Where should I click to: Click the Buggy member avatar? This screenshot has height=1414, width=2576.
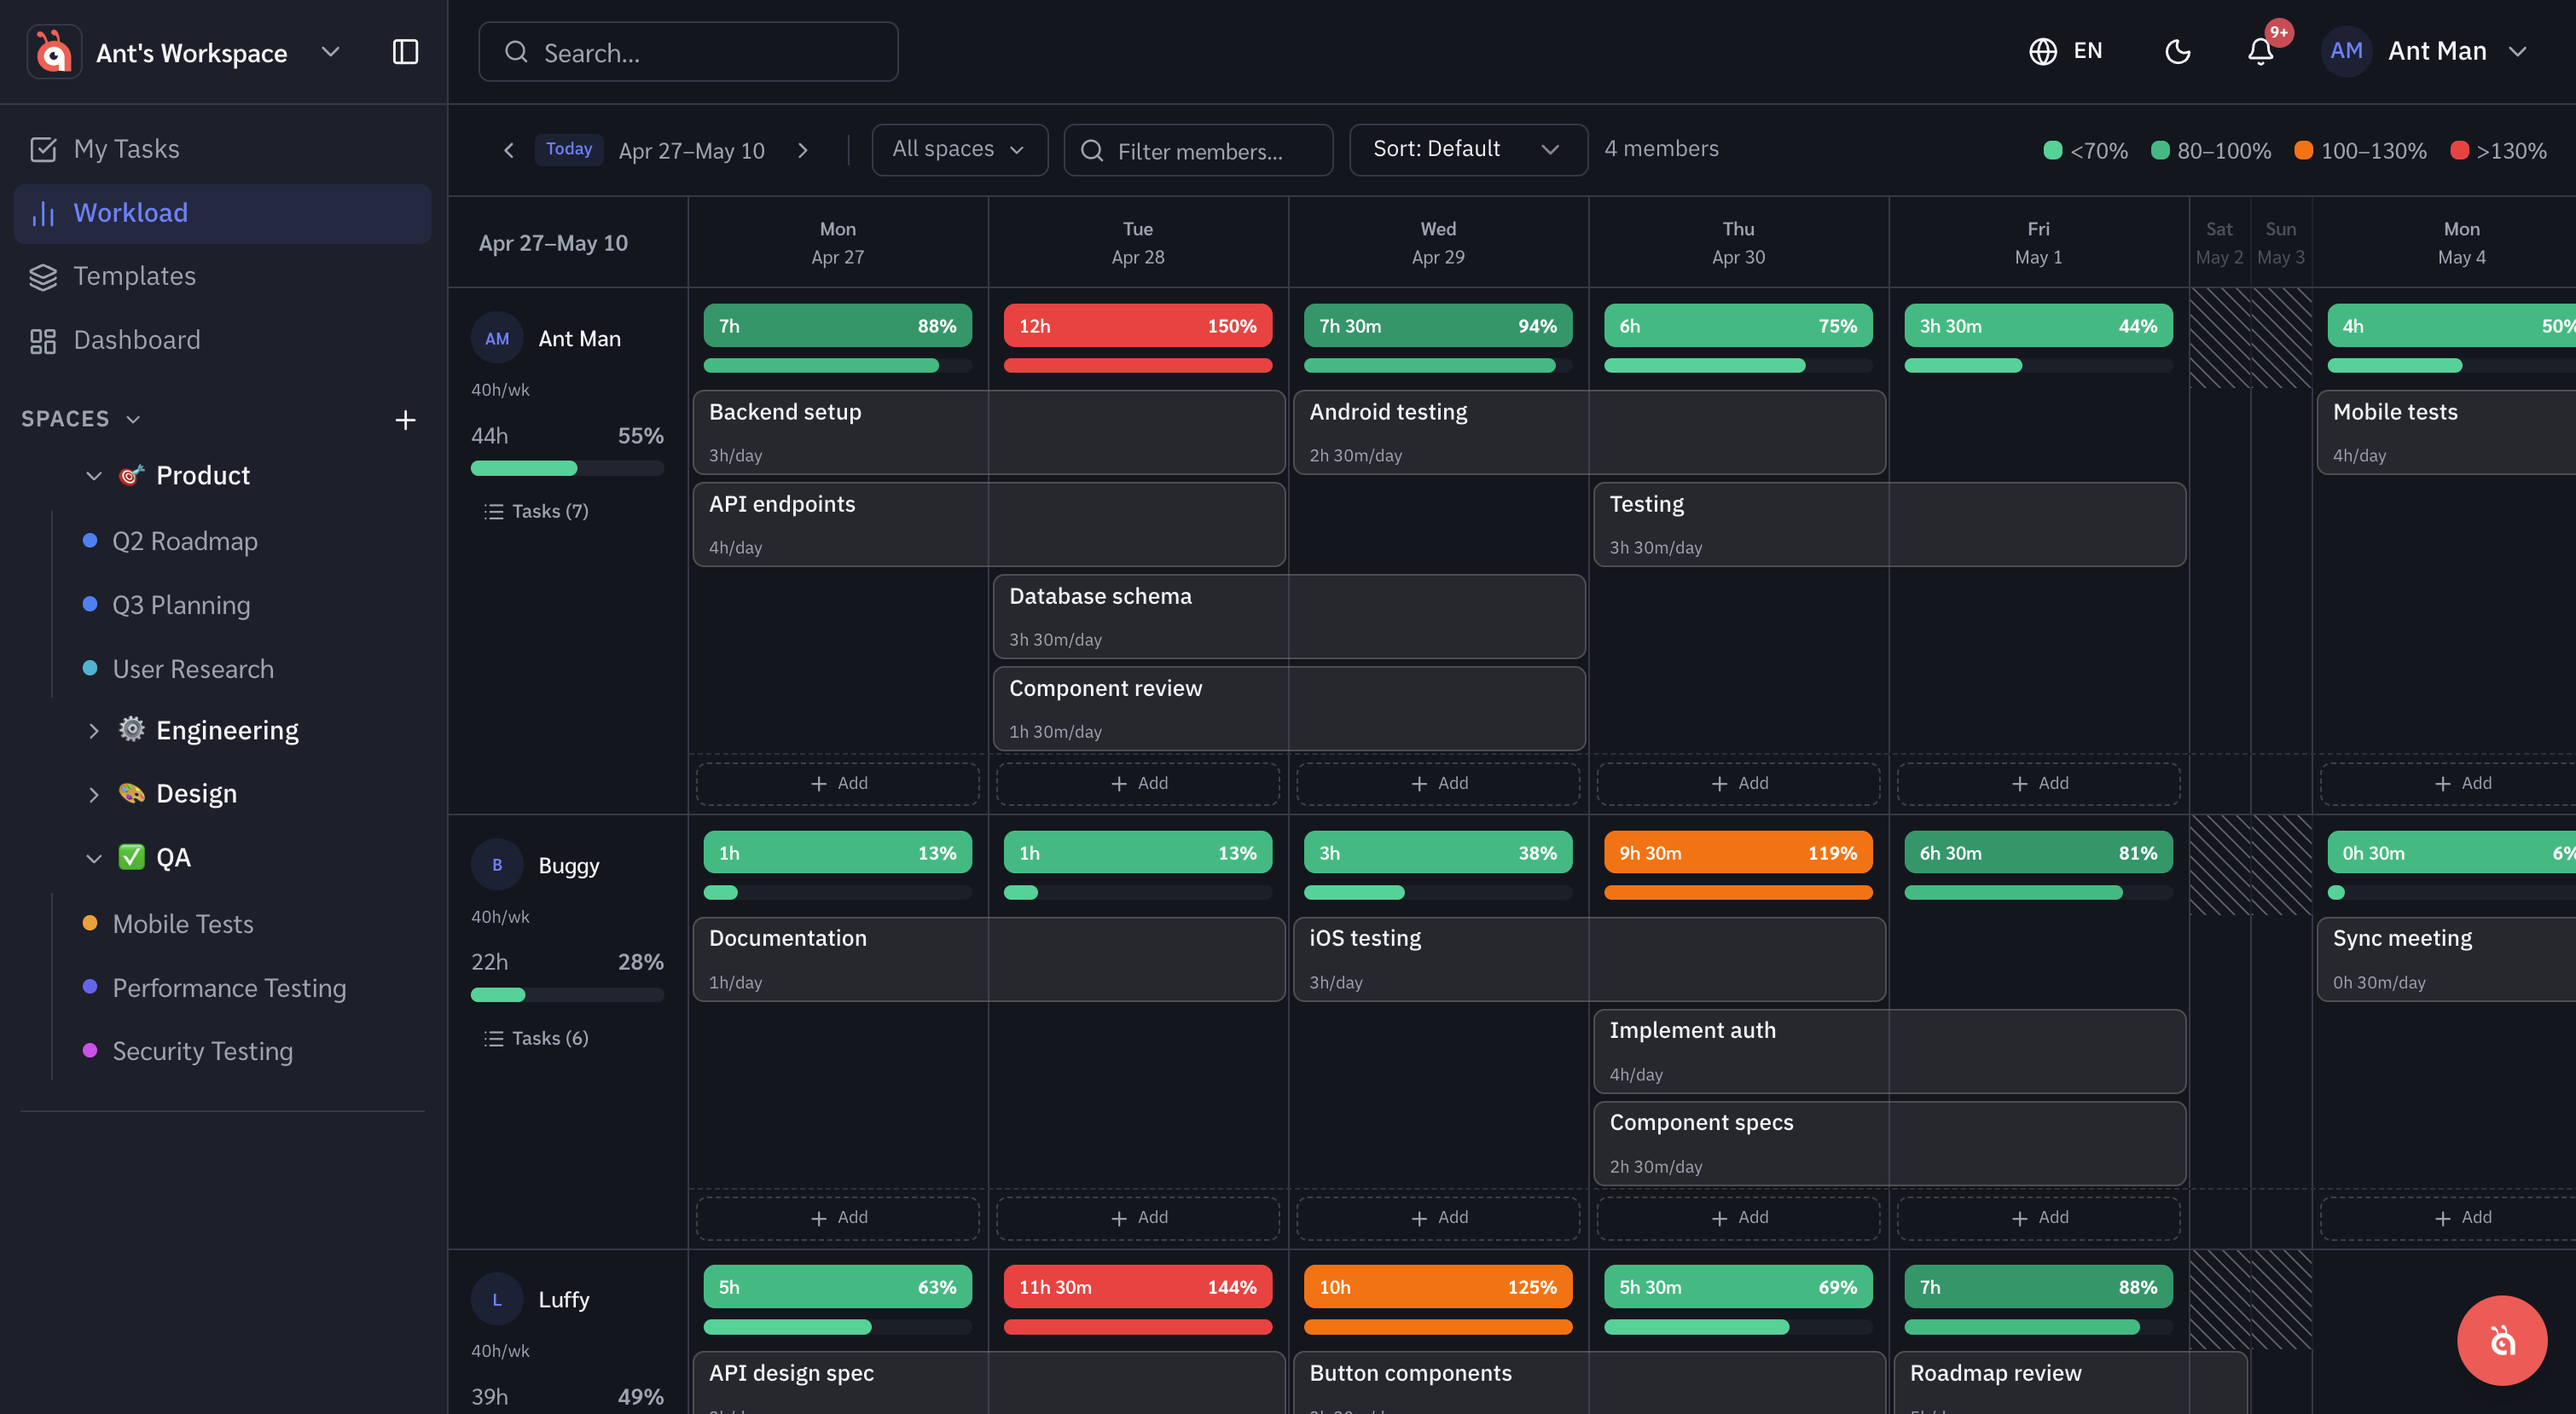(x=497, y=865)
